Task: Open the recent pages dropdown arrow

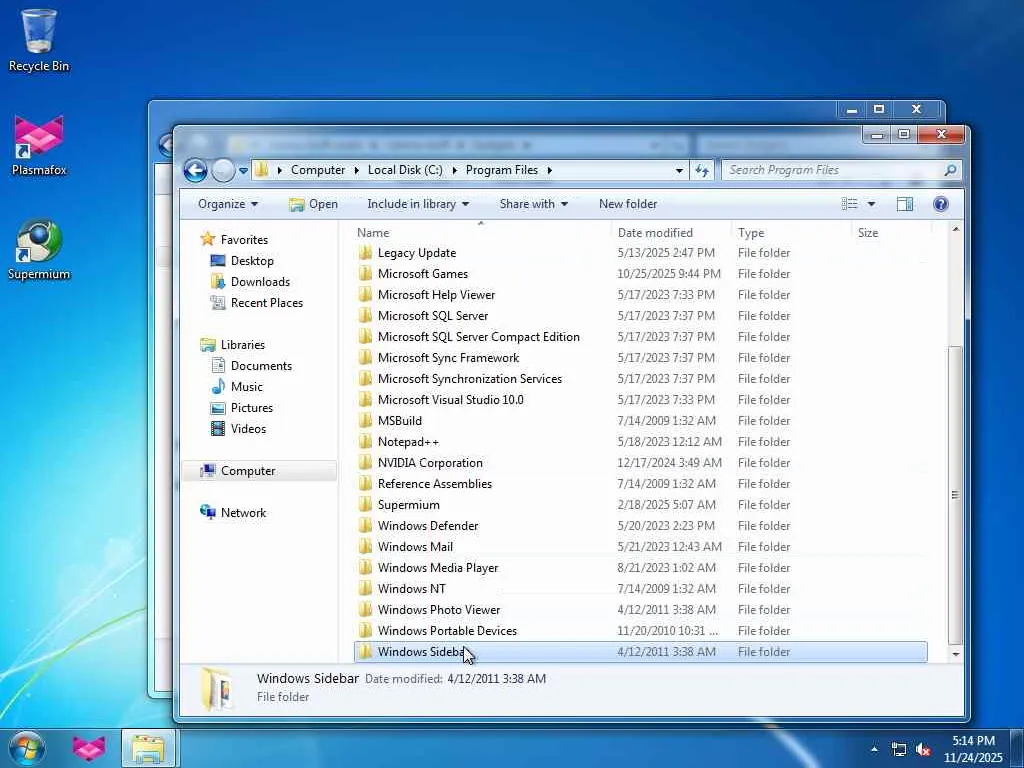Action: coord(243,170)
